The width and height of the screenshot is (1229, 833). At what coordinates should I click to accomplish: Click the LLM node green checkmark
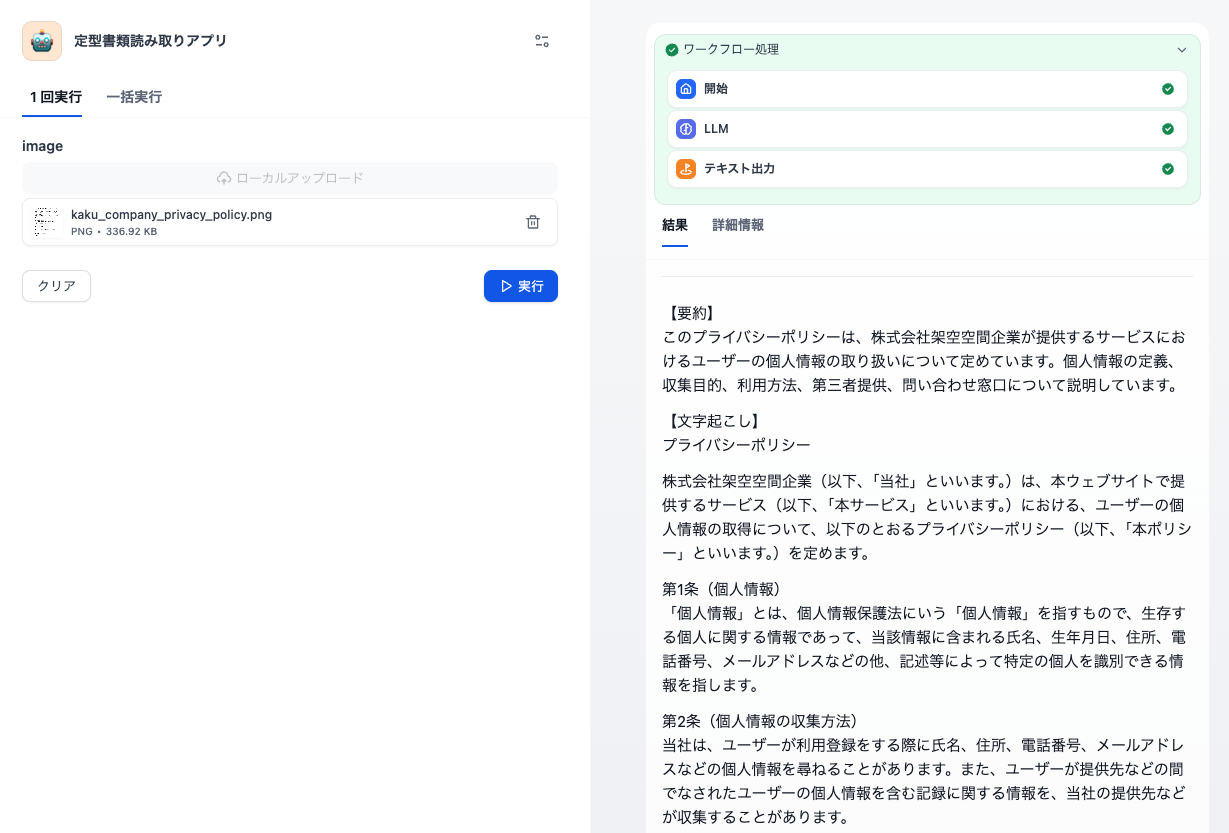[1167, 129]
